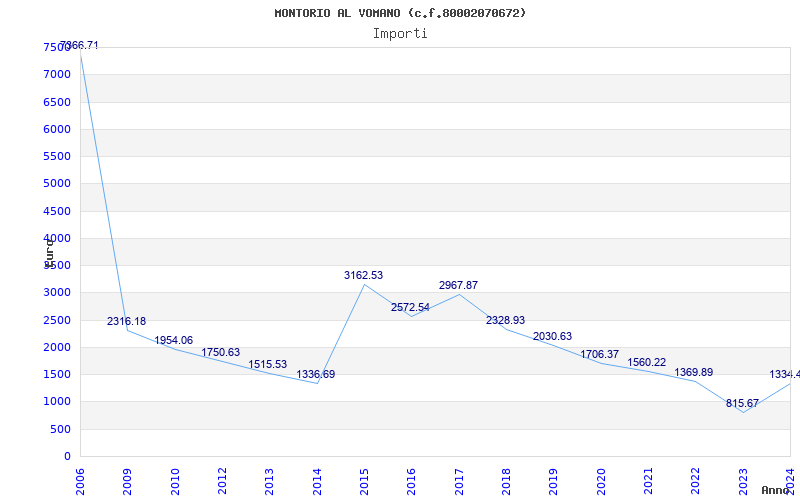Click x-axis year 2006
This screenshot has height=500, width=800.
[80, 481]
